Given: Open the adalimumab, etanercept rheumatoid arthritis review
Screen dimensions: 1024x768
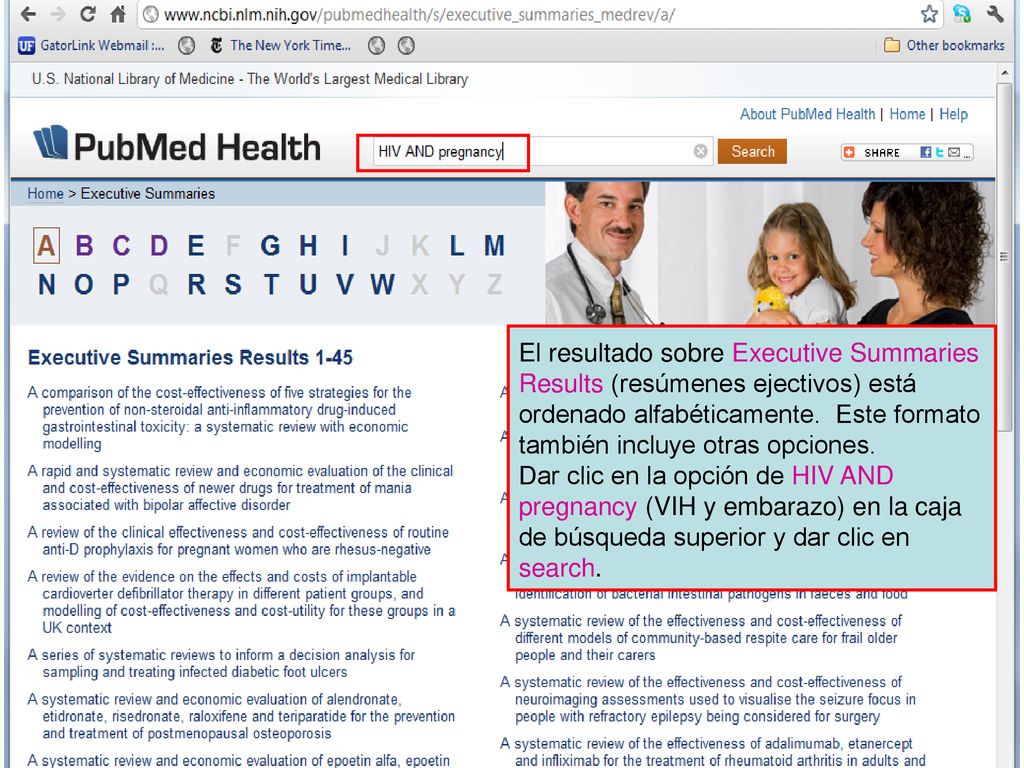Looking at the screenshot, I should coord(713,752).
